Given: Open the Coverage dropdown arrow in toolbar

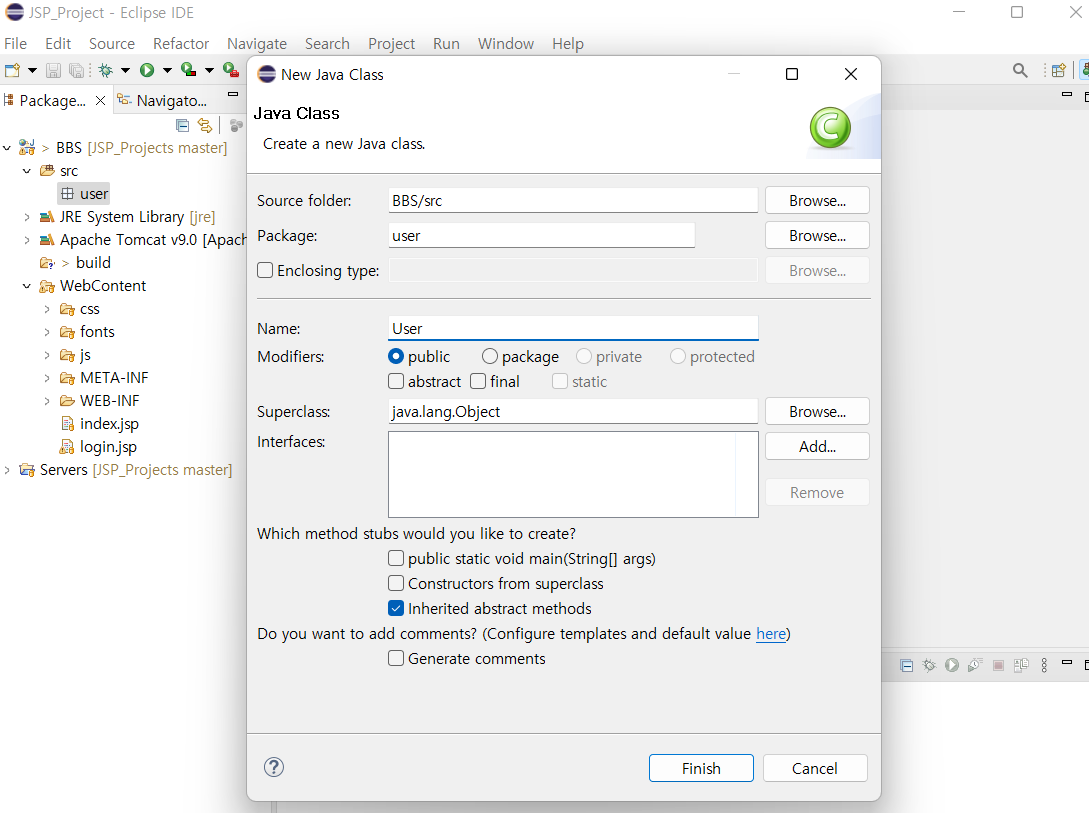Looking at the screenshot, I should [208, 70].
